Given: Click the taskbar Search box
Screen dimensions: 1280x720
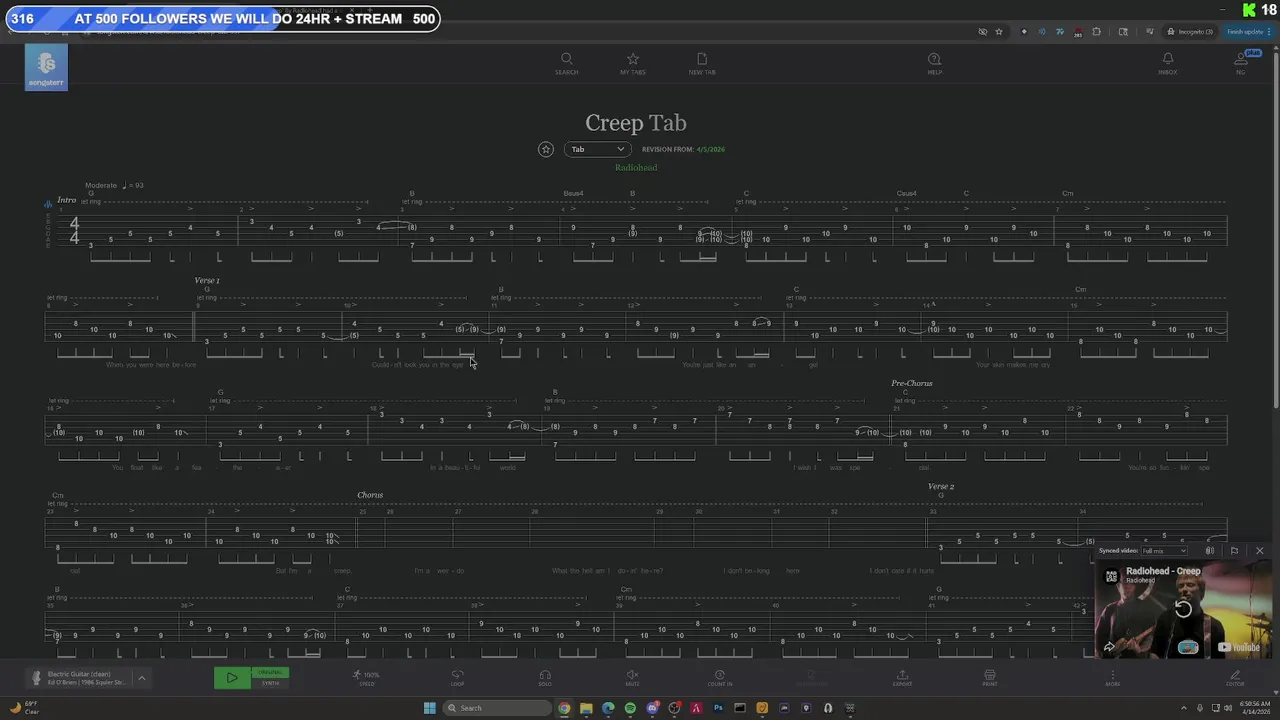Looking at the screenshot, I should tap(497, 708).
